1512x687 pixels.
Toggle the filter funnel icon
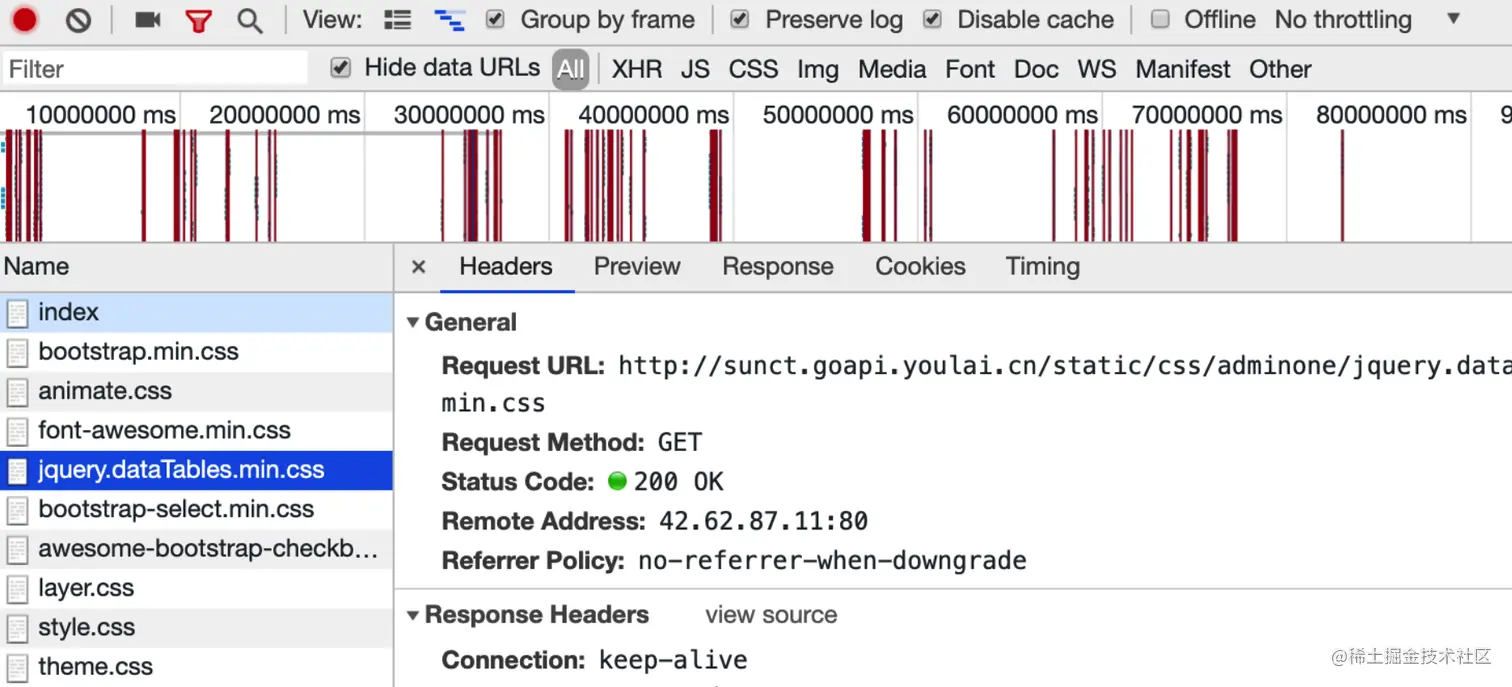tap(199, 20)
